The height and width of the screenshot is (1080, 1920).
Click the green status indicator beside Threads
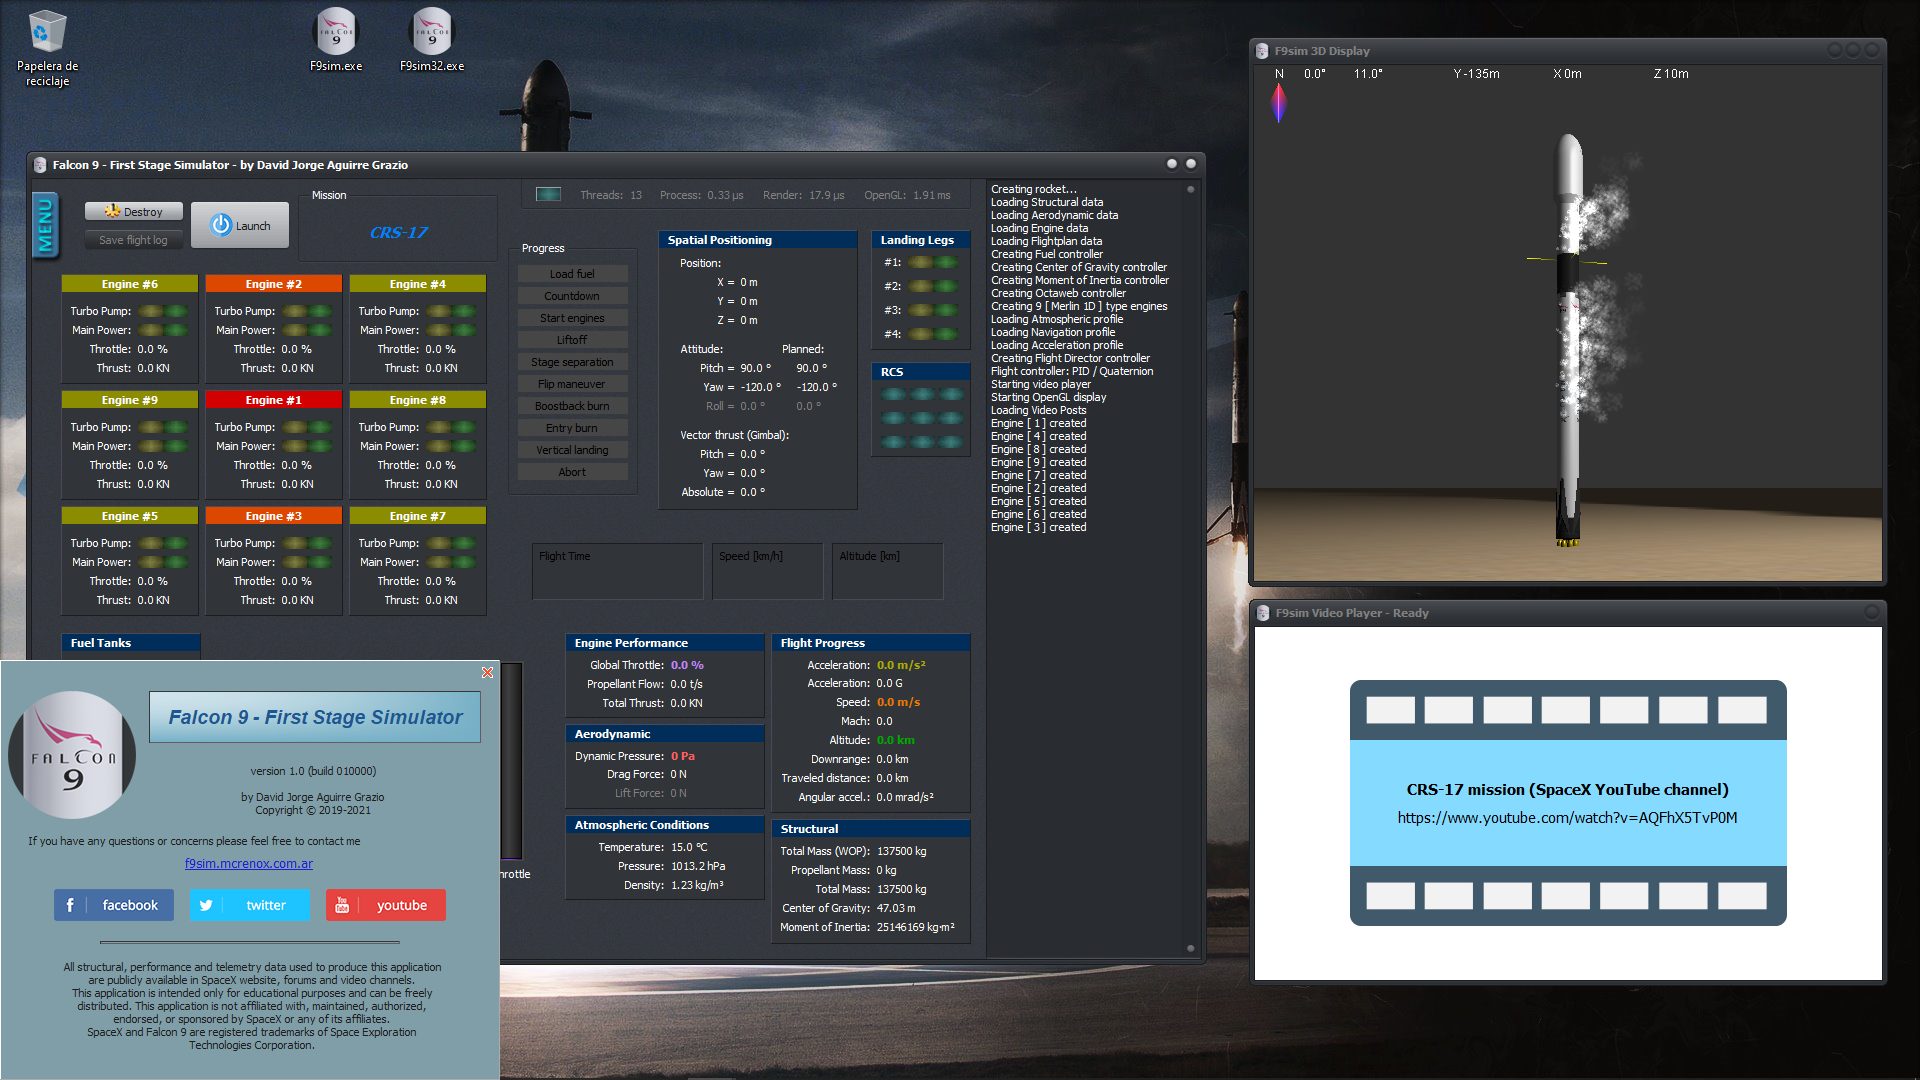click(548, 195)
